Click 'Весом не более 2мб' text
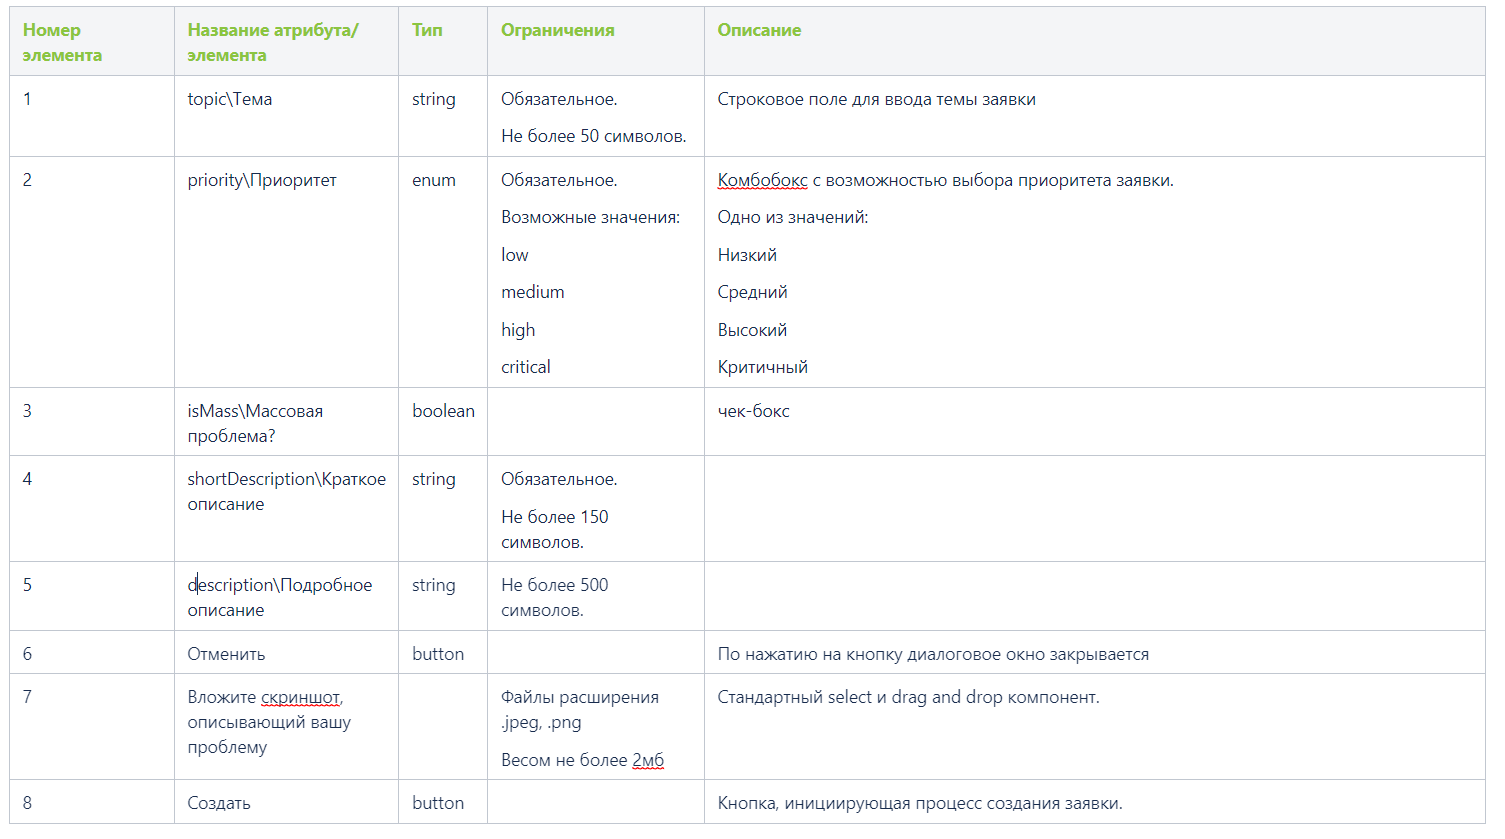Viewport: 1505px width, 839px height. [582, 760]
